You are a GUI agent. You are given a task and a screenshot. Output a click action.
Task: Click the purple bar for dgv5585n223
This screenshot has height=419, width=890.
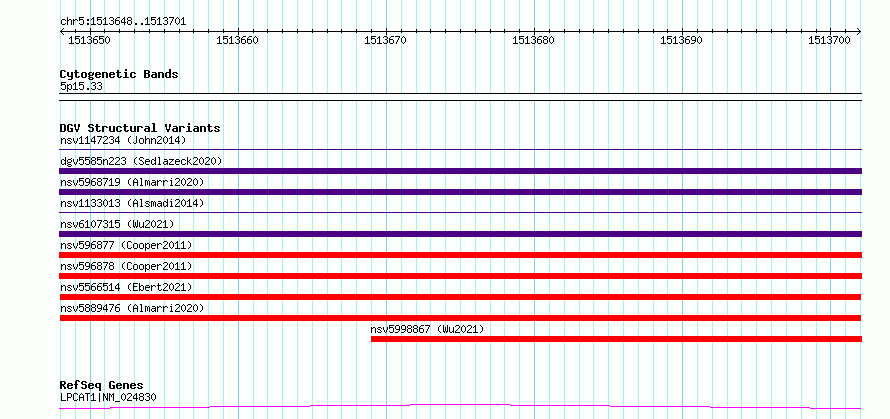tap(460, 171)
